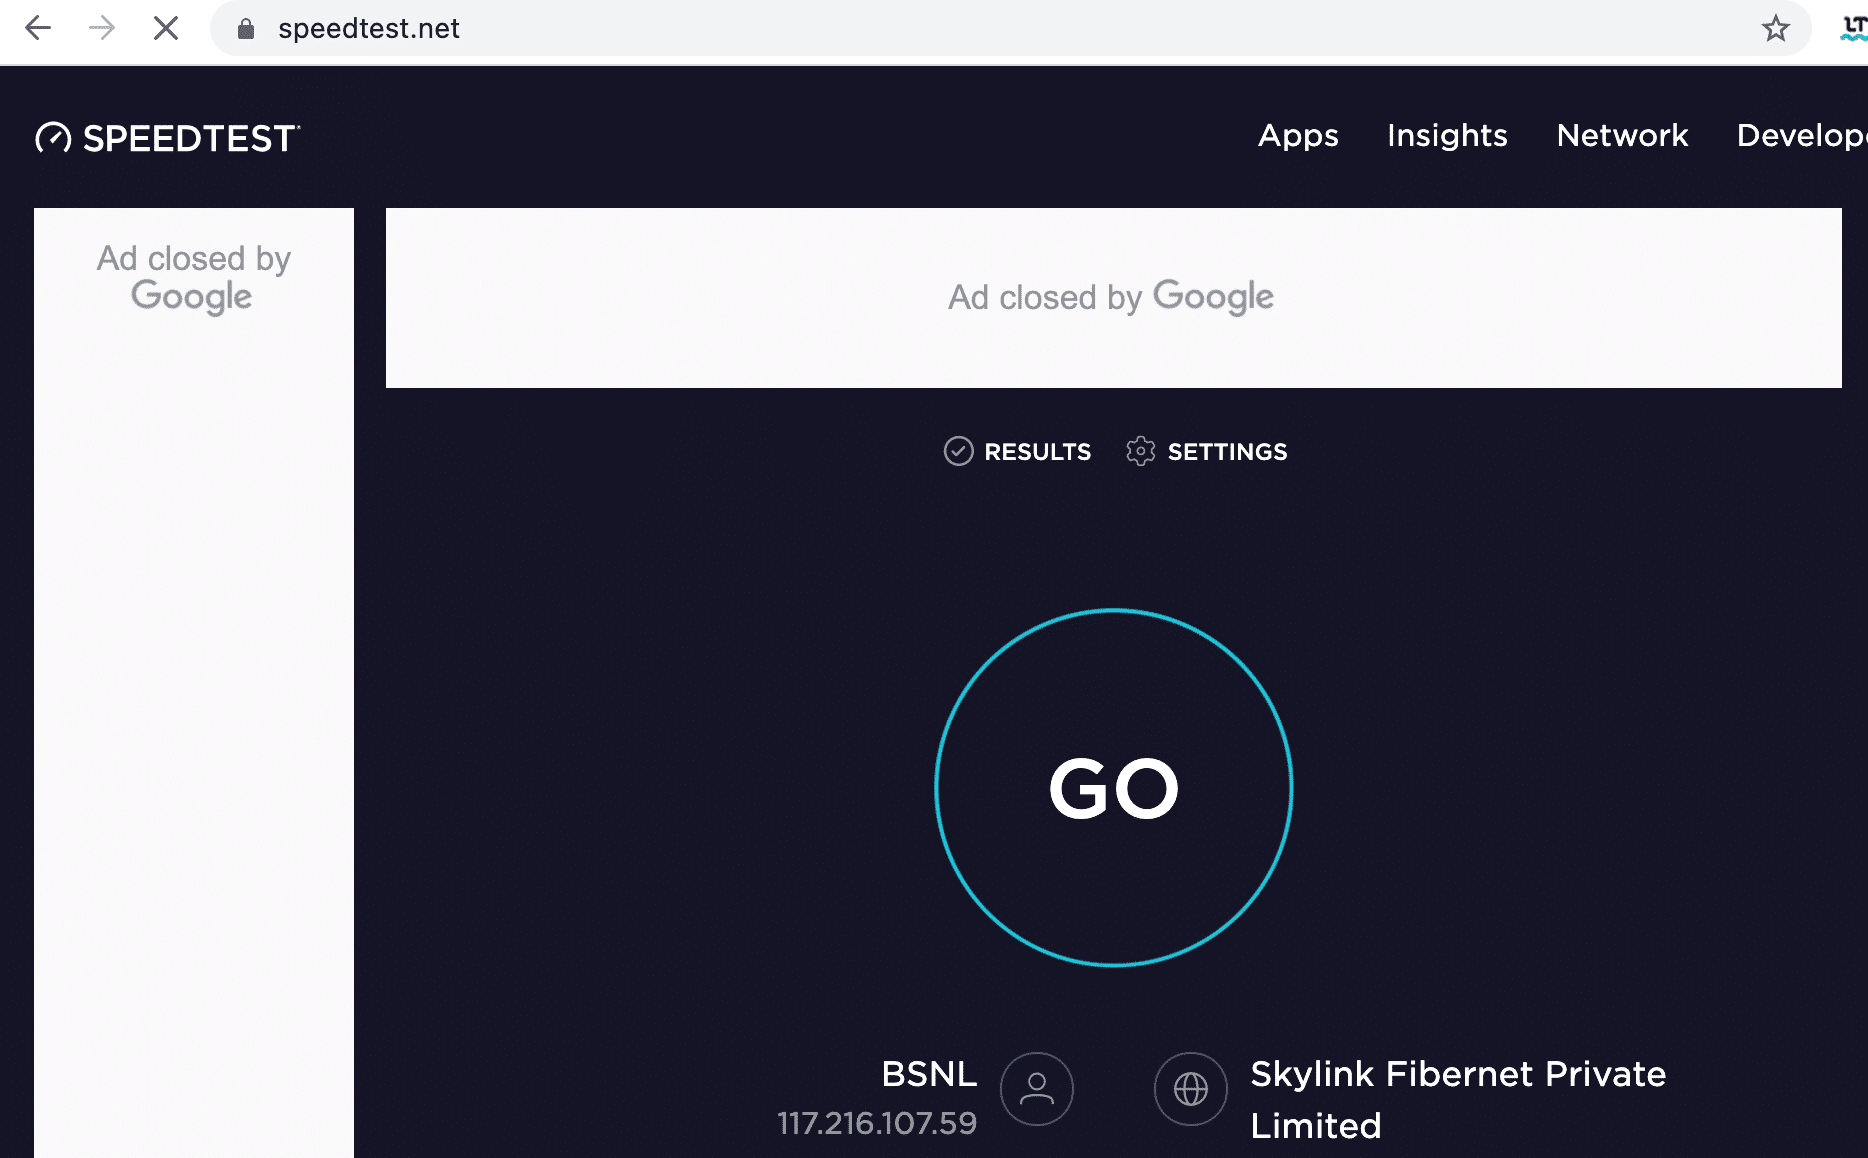Open Settings via the gear icon

tap(1139, 451)
